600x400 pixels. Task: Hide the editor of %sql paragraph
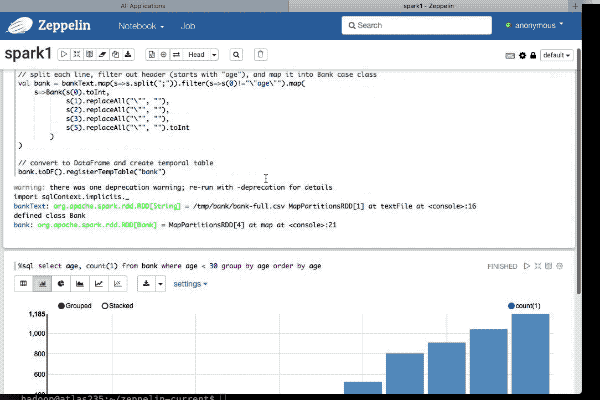538,266
